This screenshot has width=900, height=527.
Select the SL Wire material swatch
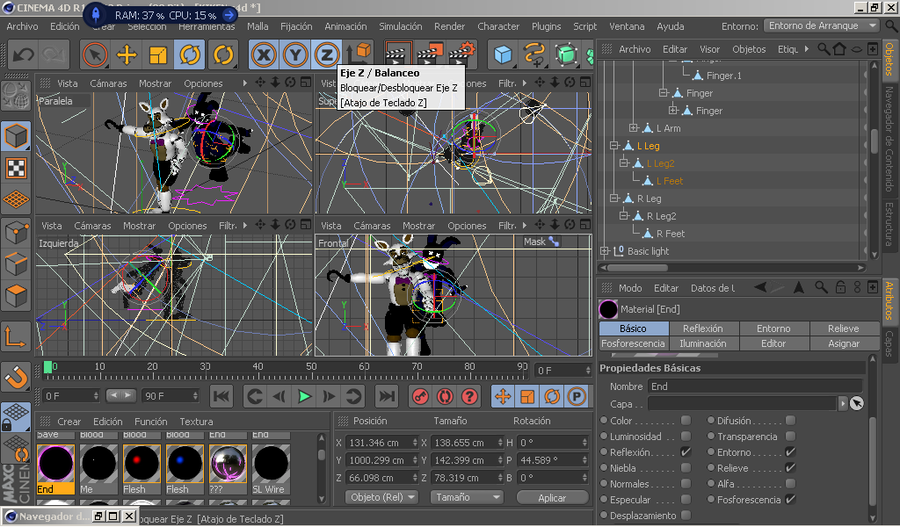[x=270, y=468]
